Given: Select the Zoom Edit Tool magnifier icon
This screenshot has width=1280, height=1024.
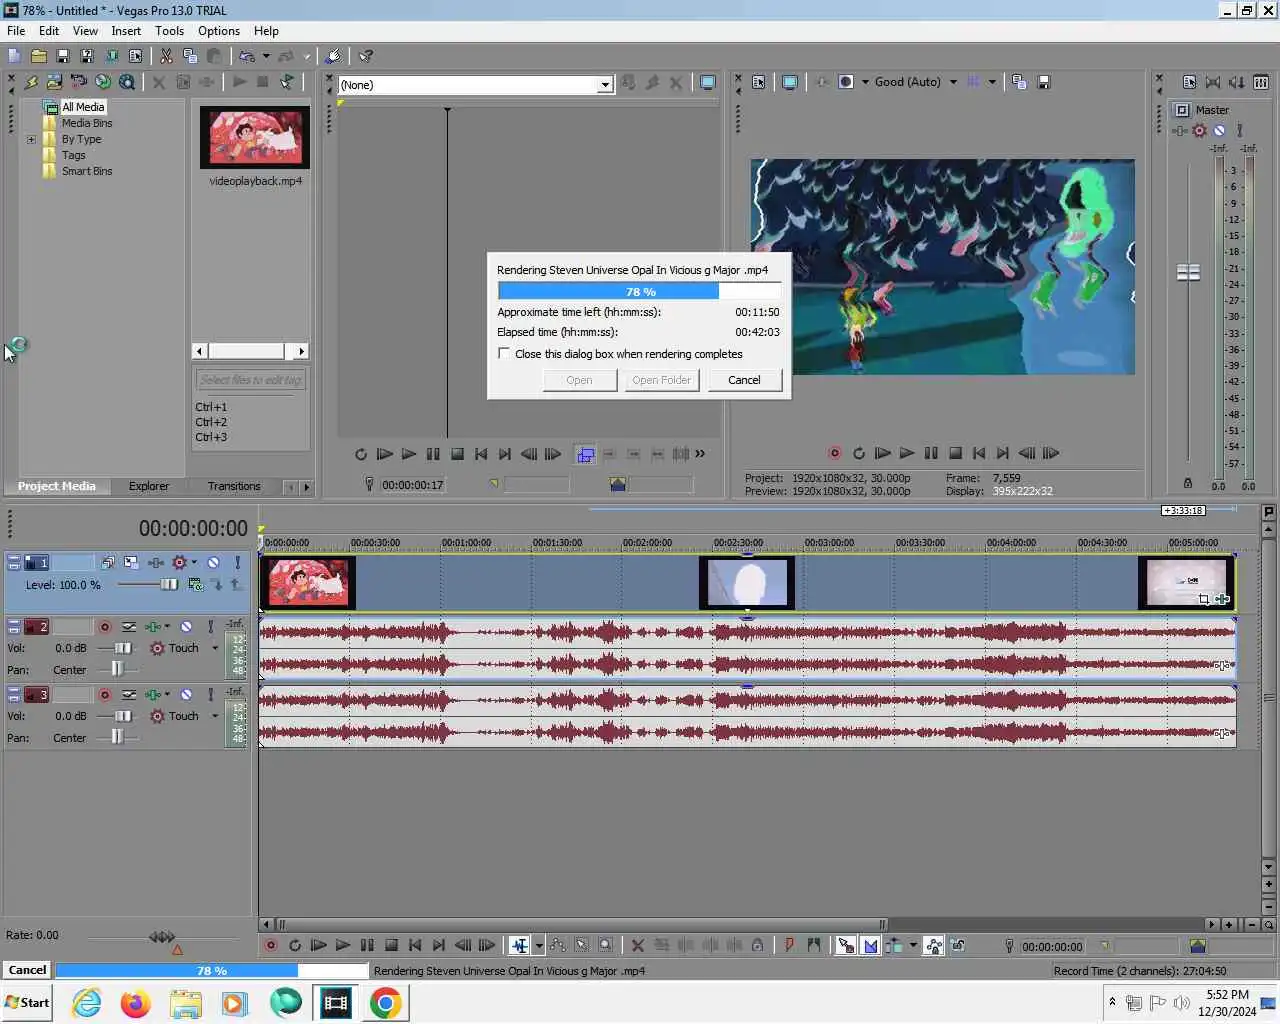Looking at the screenshot, I should coord(605,945).
